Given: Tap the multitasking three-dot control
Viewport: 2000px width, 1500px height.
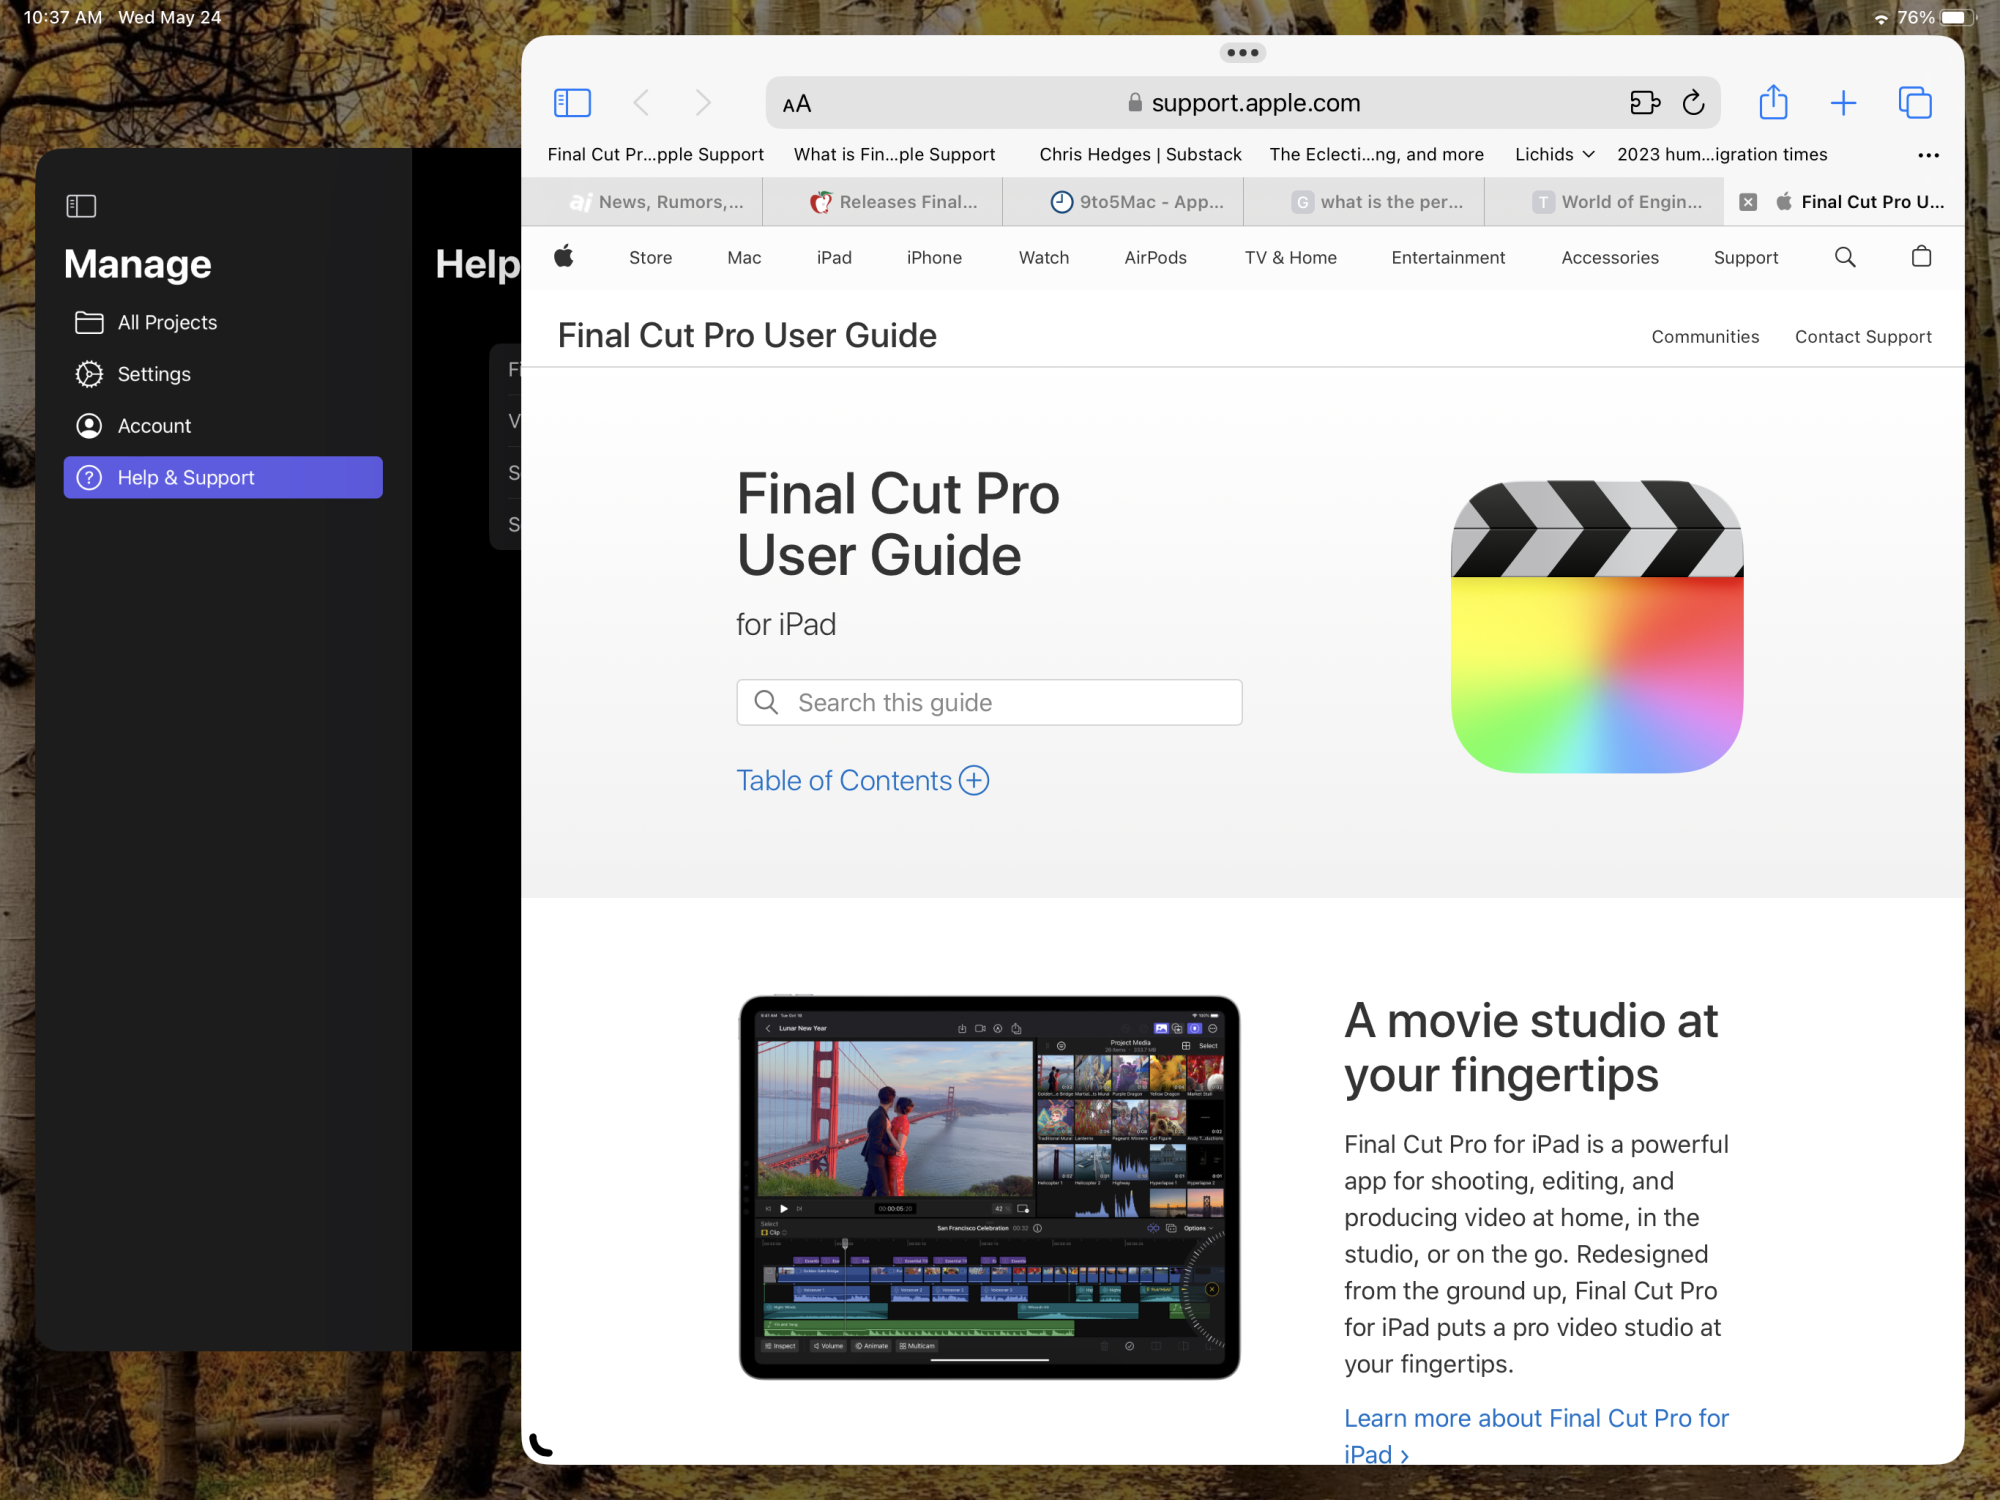Looking at the screenshot, I should tap(1242, 53).
